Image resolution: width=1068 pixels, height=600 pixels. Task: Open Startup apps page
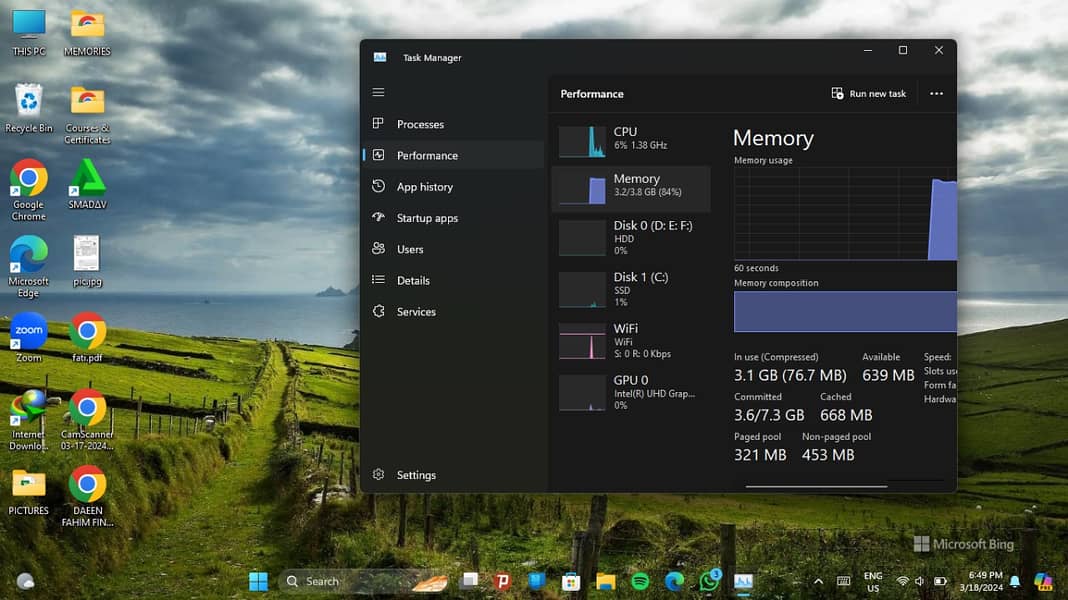click(x=427, y=218)
